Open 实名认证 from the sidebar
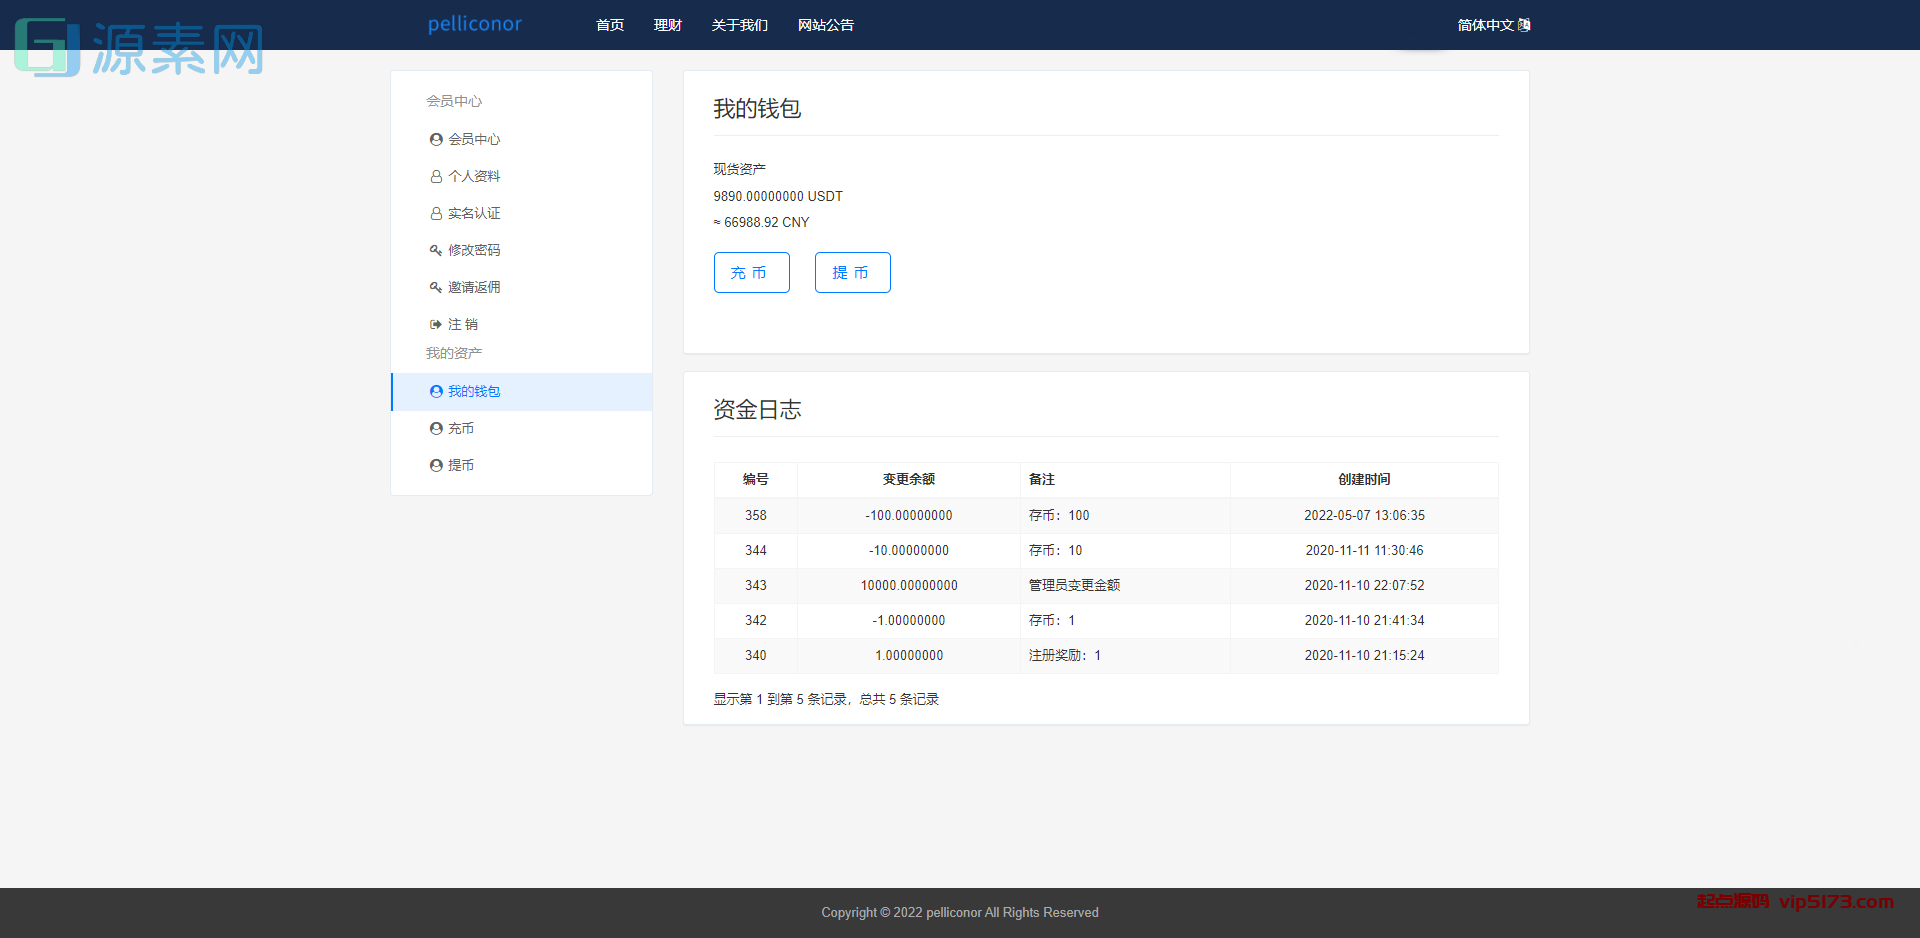The width and height of the screenshot is (1920, 938). pyautogui.click(x=474, y=213)
